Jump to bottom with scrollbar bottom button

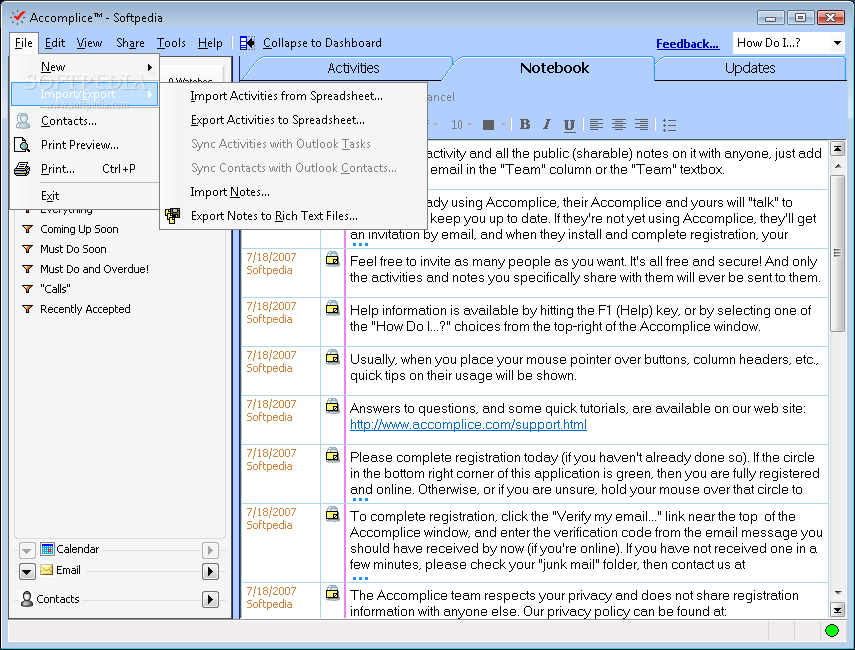(837, 610)
